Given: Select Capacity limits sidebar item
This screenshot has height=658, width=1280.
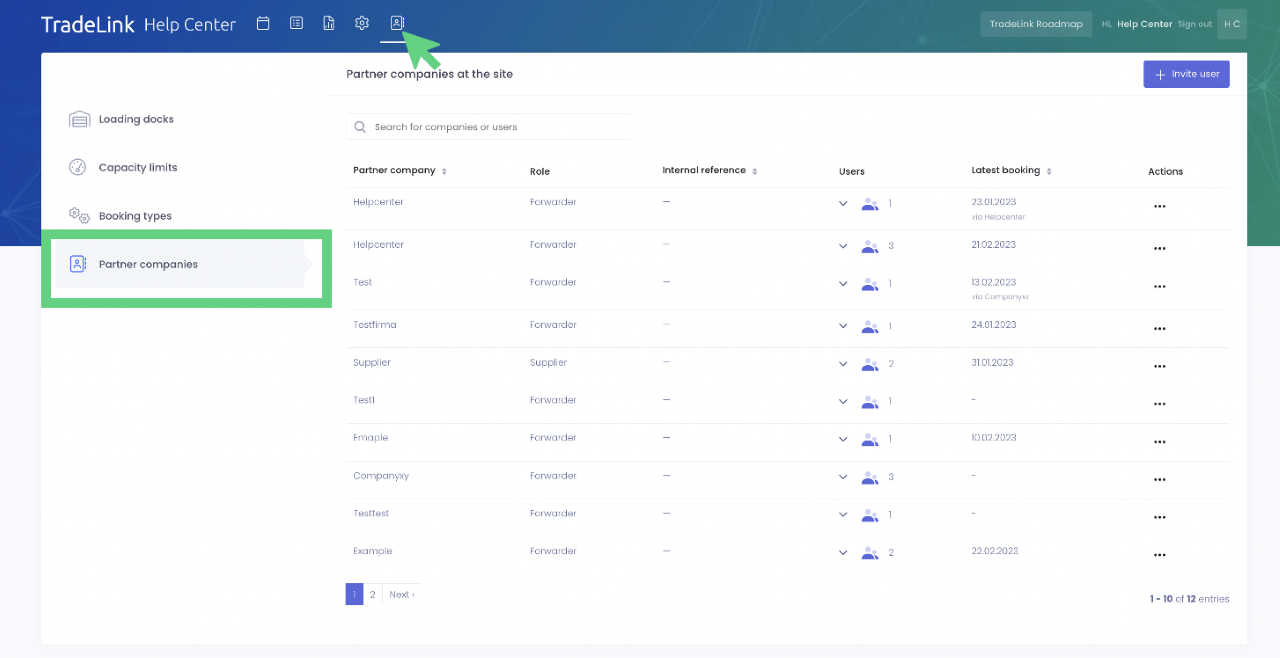Looking at the screenshot, I should coord(138,168).
